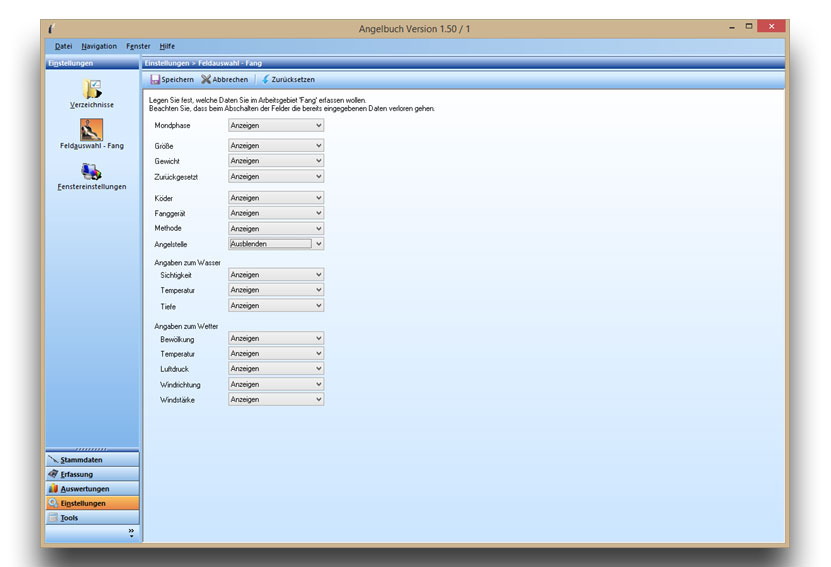Open the Navigation menu
This screenshot has width=831, height=567.
tap(99, 46)
